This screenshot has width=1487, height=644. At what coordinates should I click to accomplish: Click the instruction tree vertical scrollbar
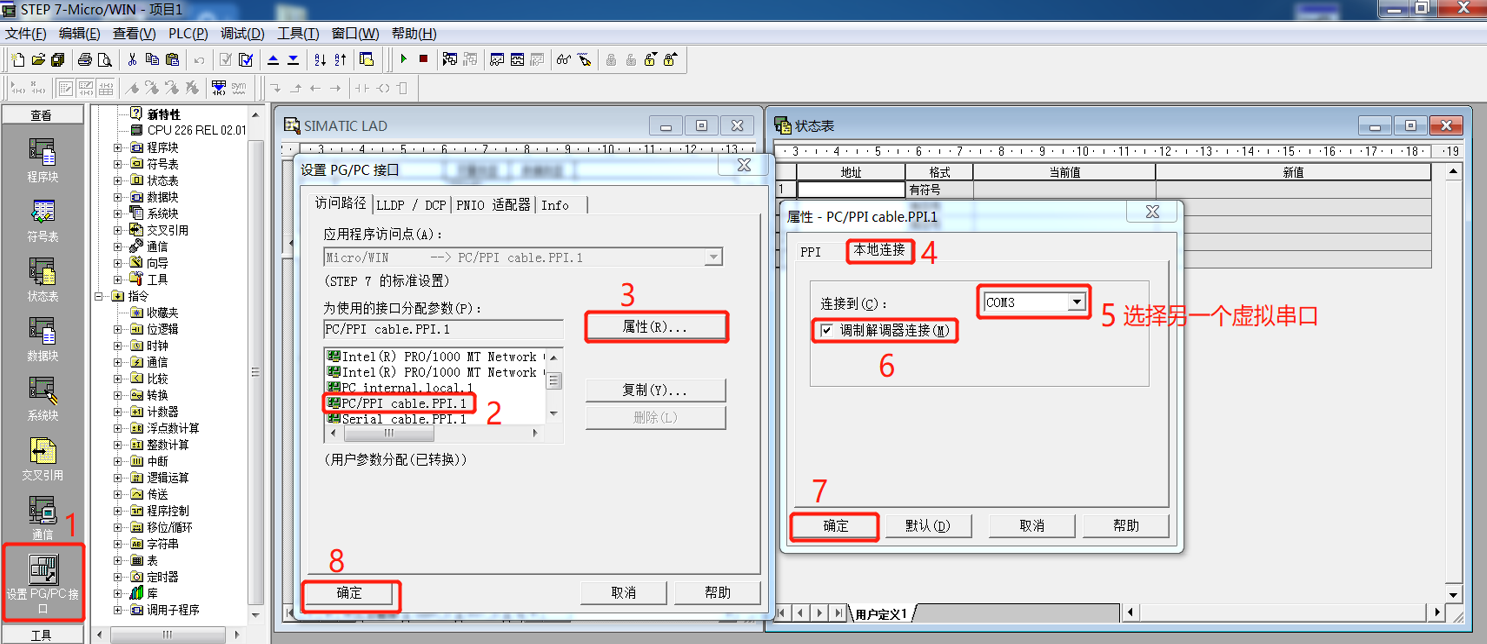[x=256, y=370]
